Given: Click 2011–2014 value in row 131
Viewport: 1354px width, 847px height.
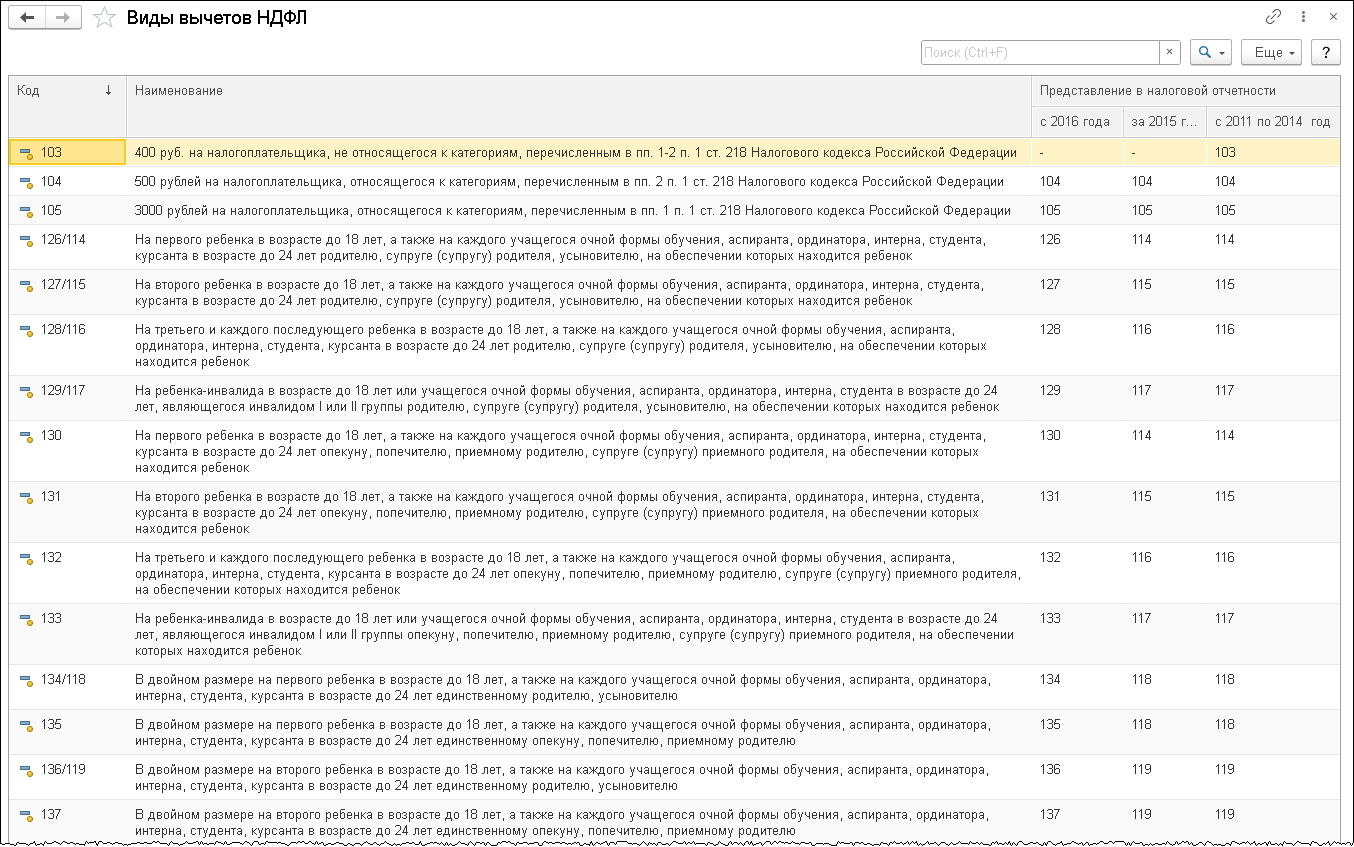Looking at the screenshot, I should (x=1225, y=496).
